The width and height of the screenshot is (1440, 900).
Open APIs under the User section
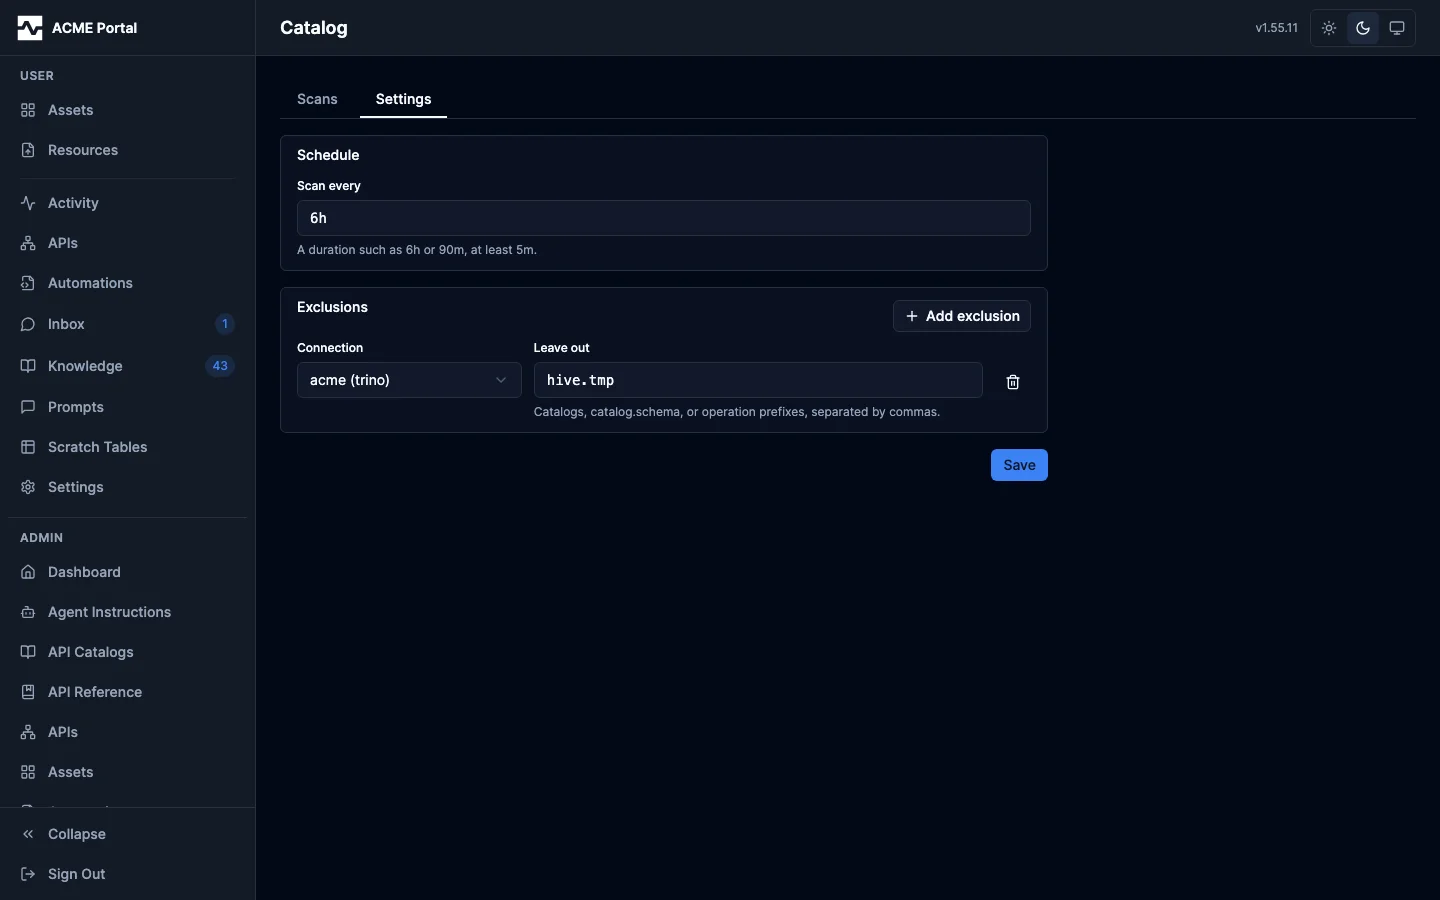[x=127, y=243]
